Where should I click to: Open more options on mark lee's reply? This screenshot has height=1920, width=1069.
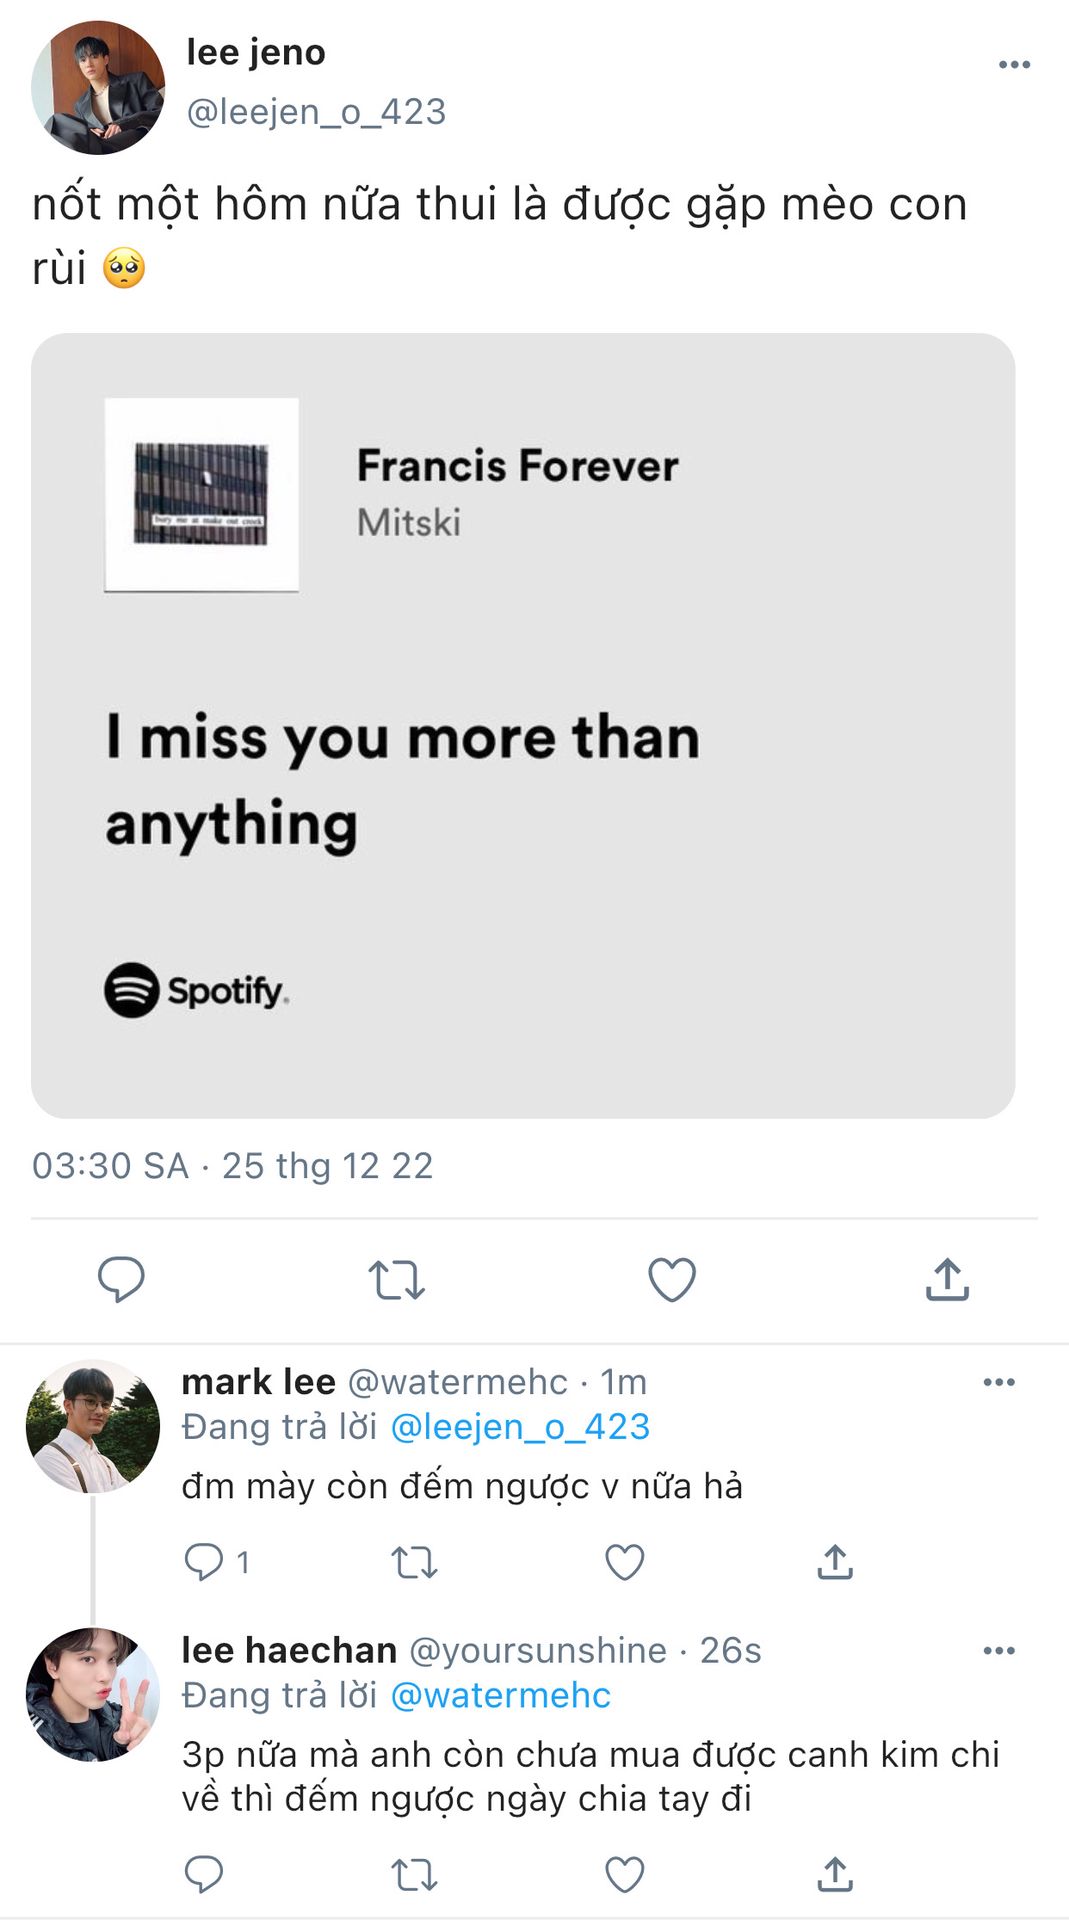(999, 1382)
